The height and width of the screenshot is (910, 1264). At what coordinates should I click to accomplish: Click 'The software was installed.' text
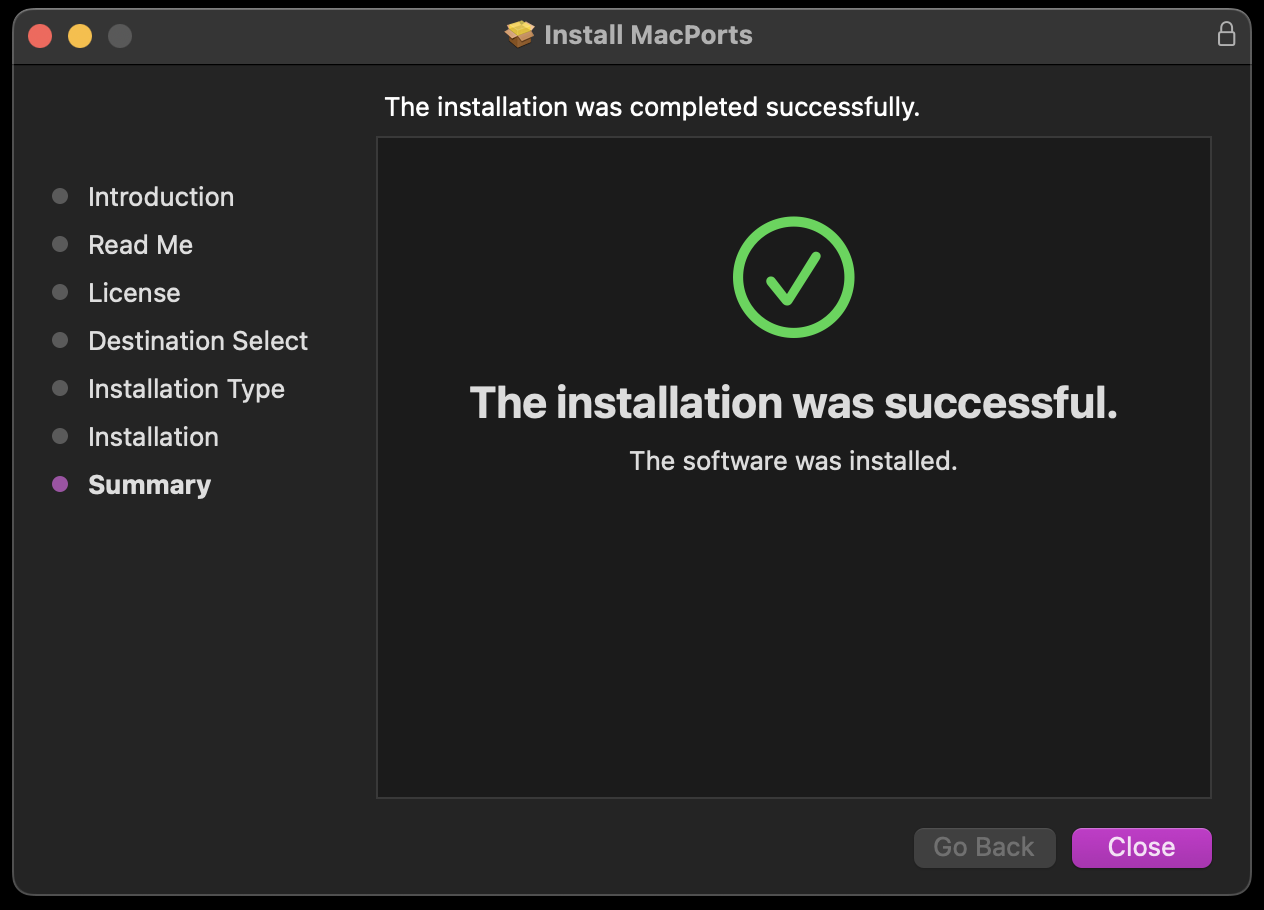tap(793, 461)
